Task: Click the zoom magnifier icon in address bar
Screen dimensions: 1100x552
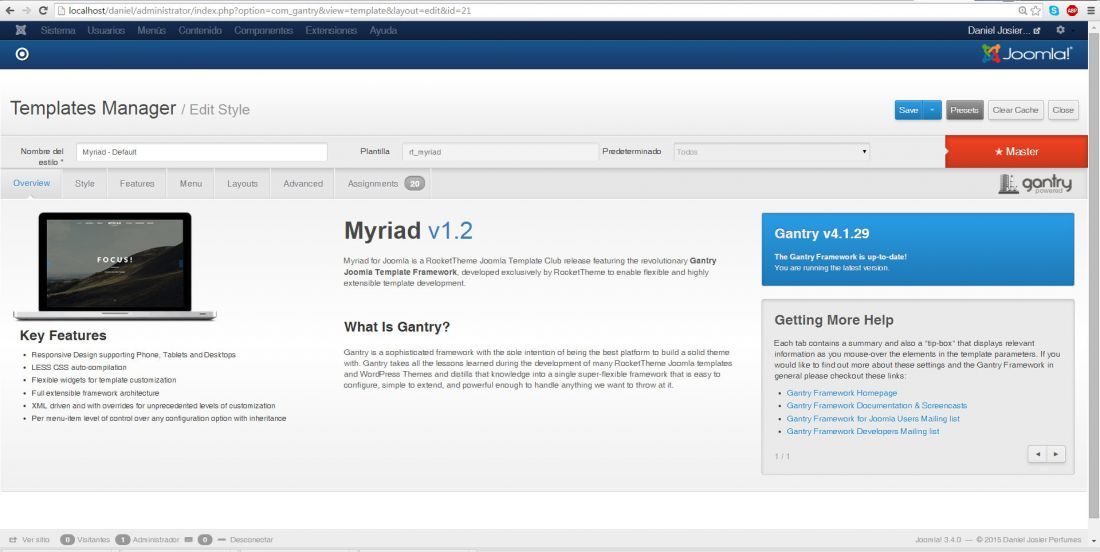Action: 1023,11
